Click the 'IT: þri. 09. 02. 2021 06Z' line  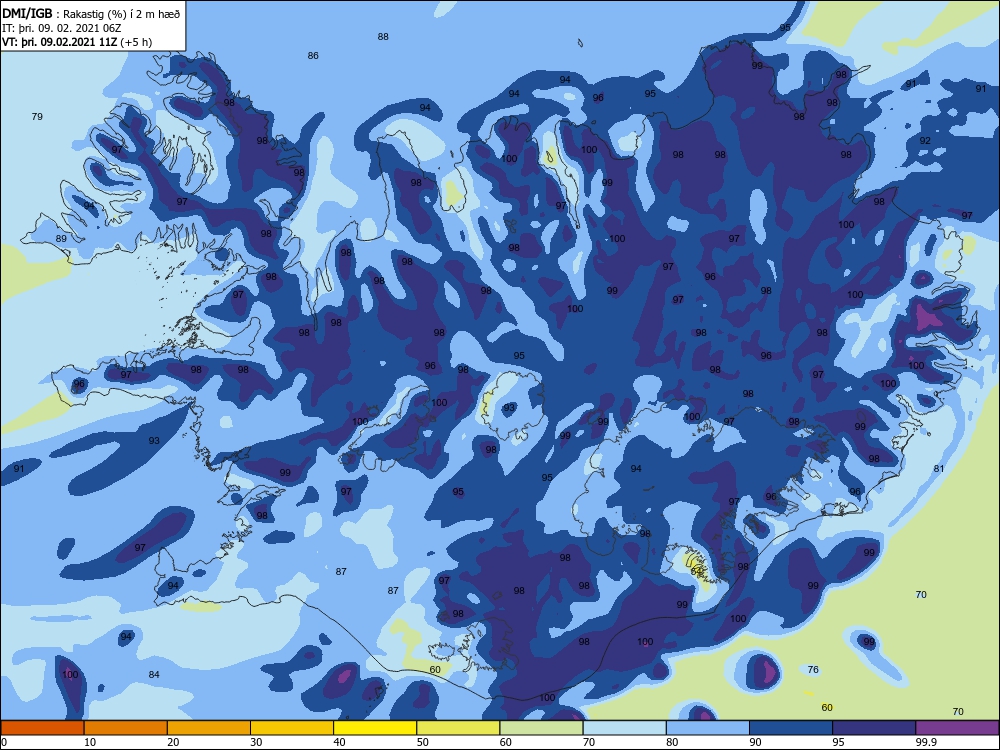(x=61, y=28)
